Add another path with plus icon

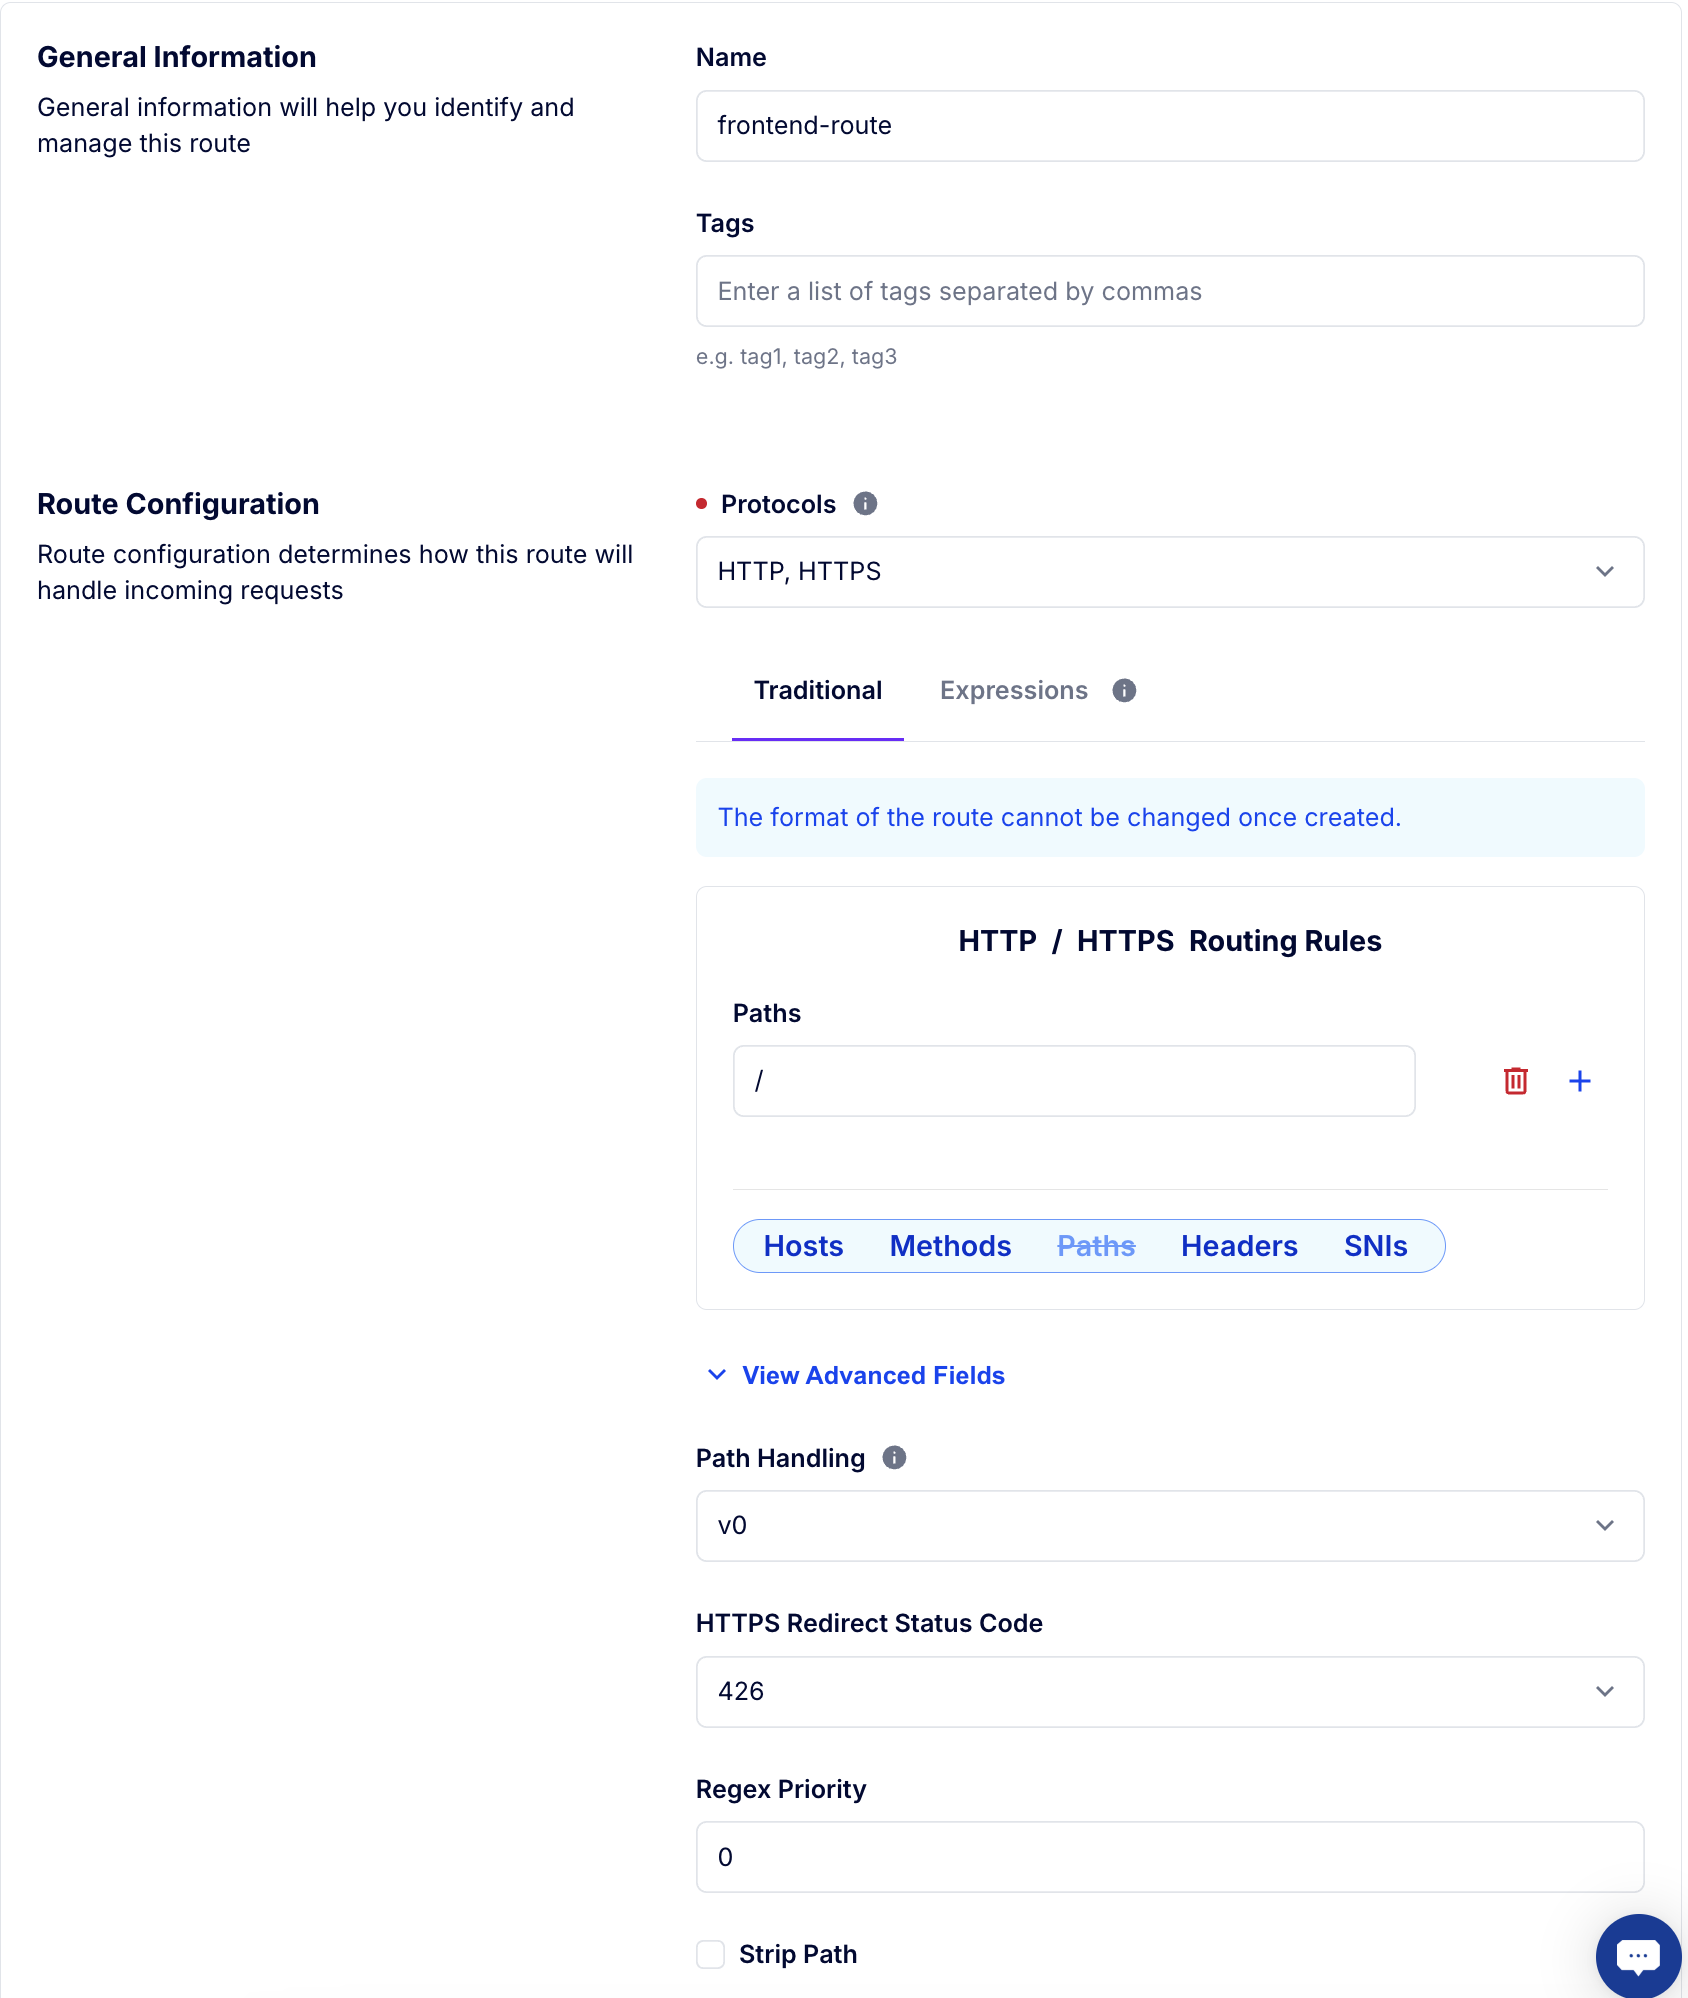[x=1579, y=1081]
